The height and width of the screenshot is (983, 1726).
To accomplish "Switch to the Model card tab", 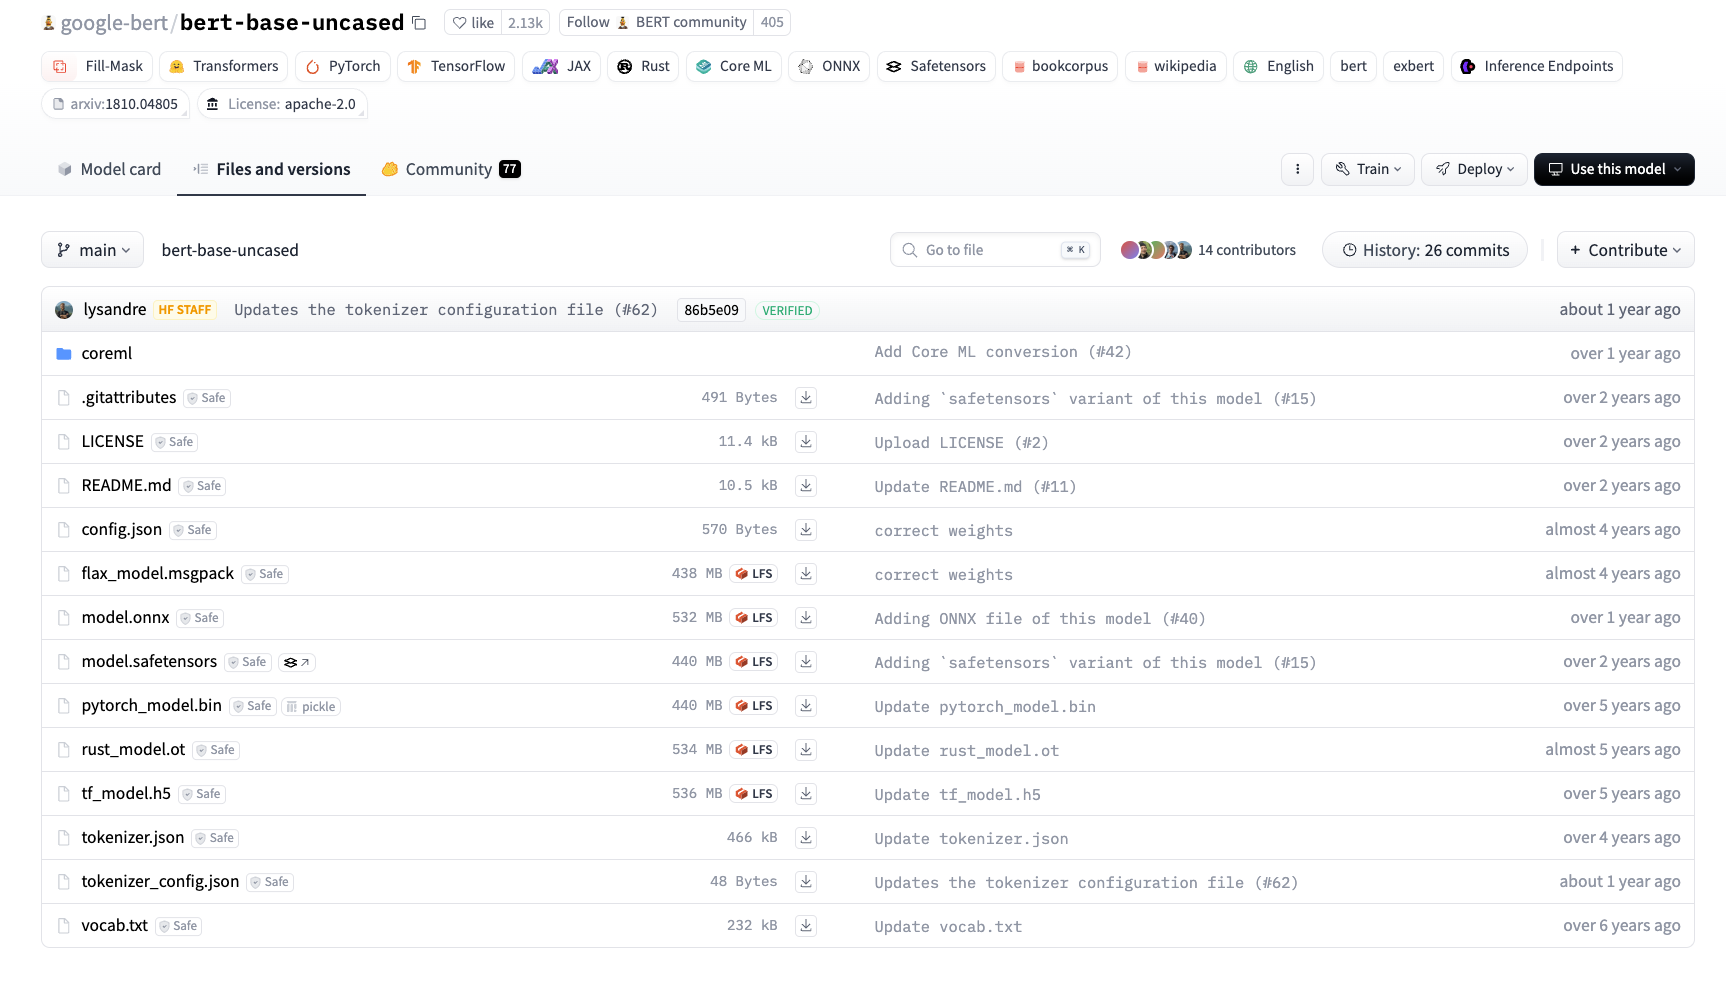I will pos(109,169).
